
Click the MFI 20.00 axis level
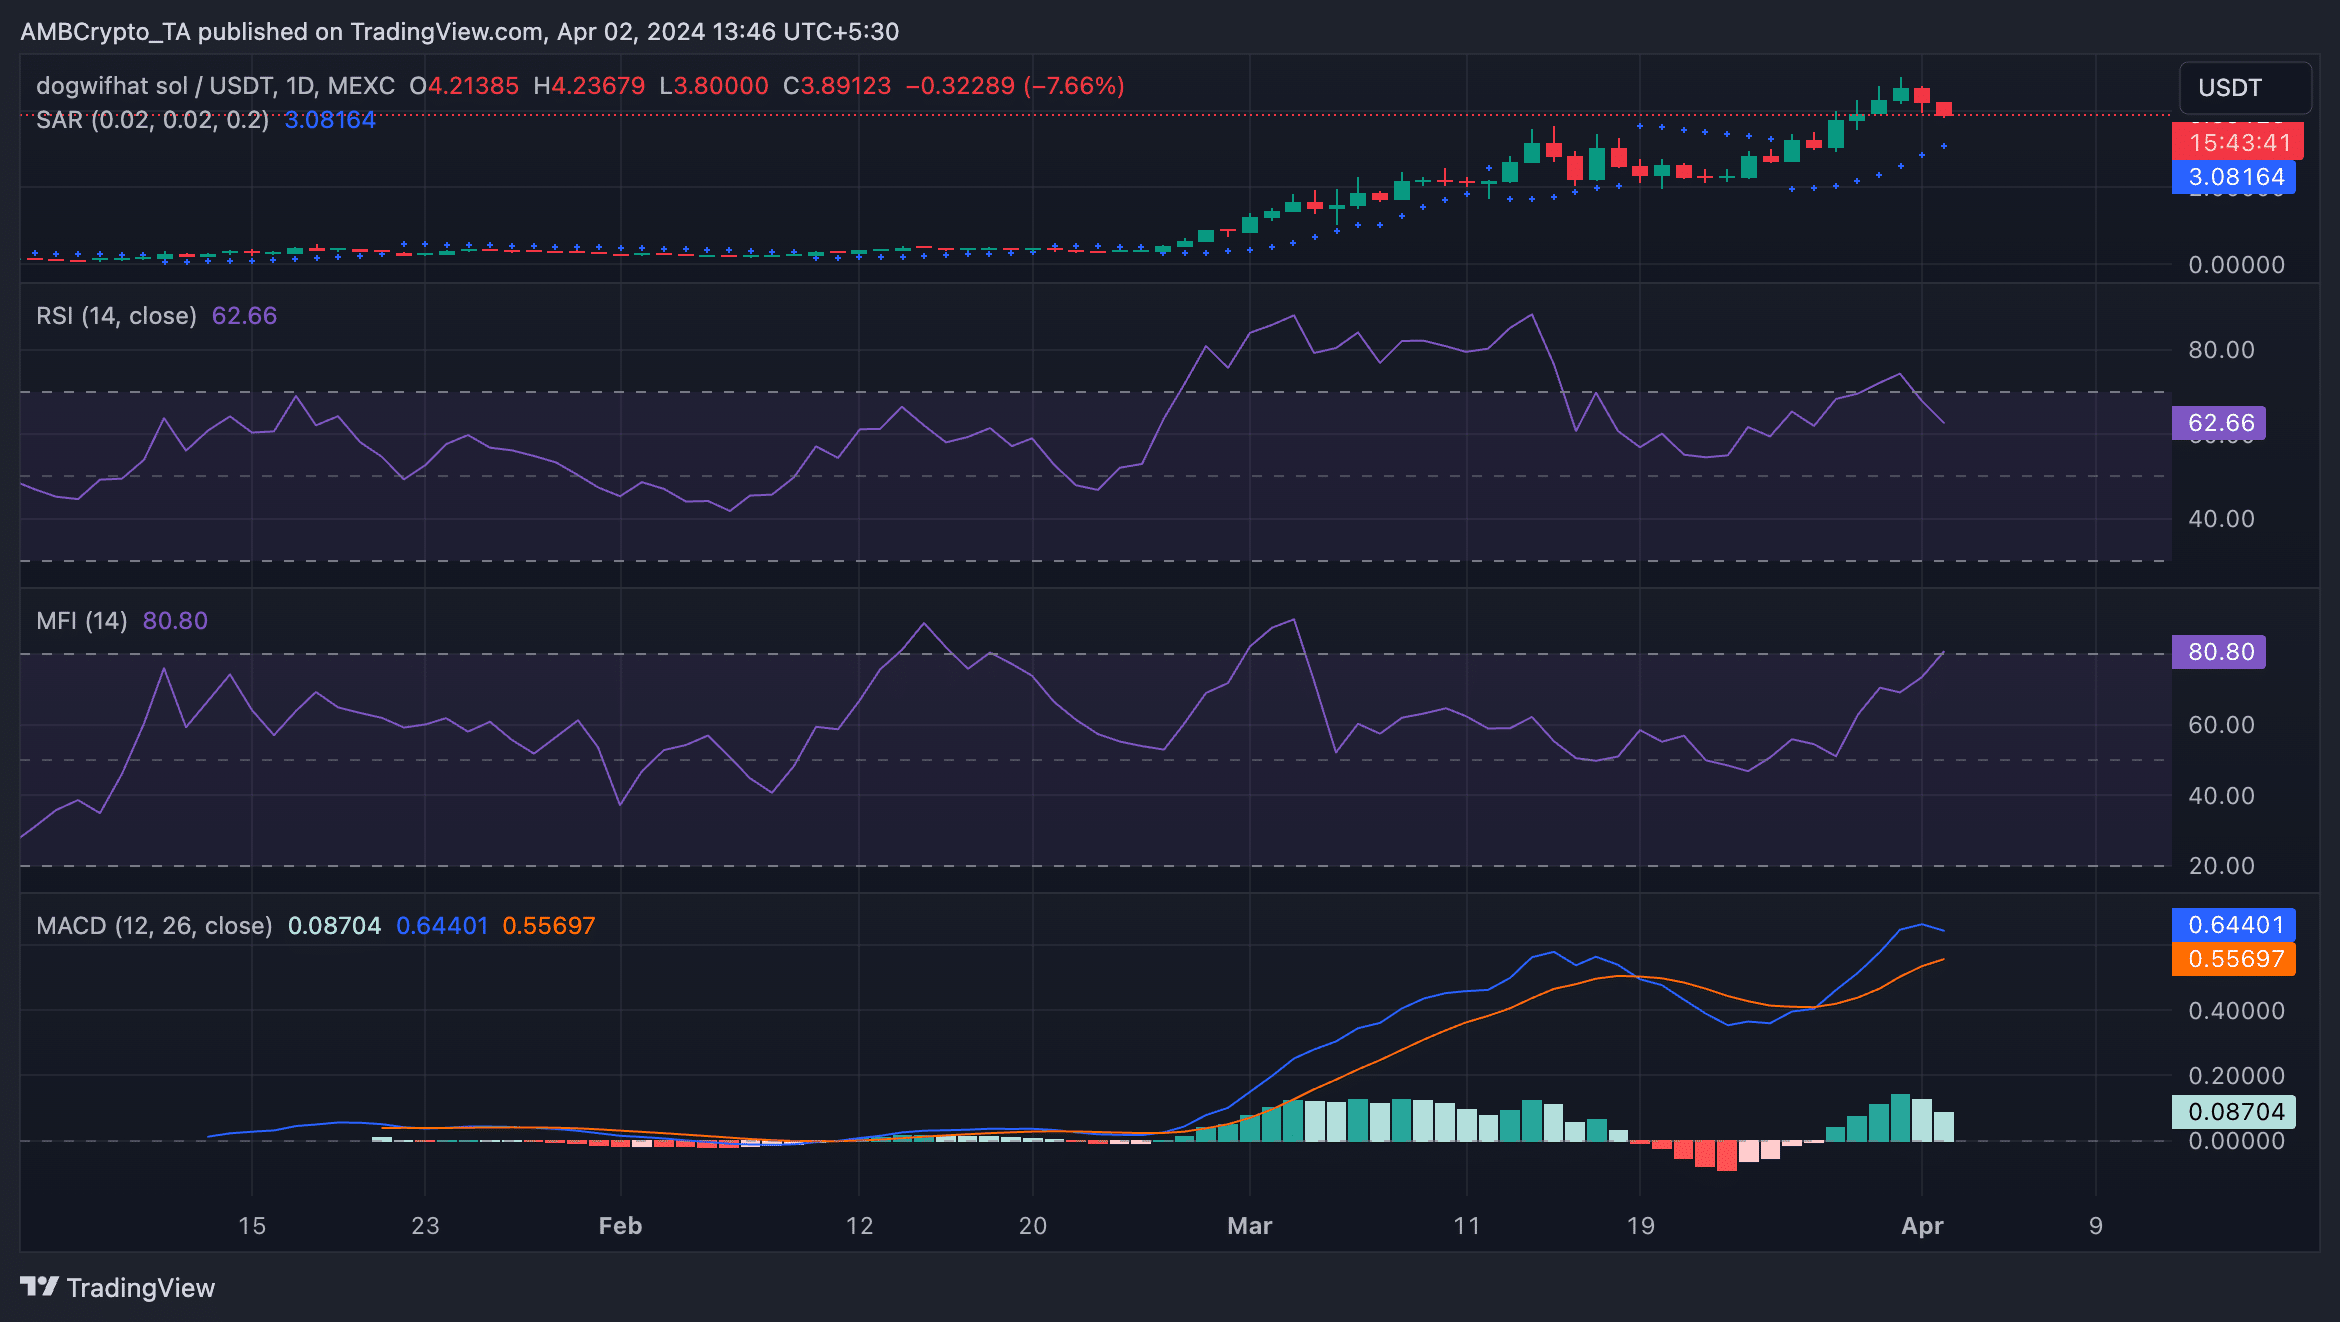click(2221, 866)
